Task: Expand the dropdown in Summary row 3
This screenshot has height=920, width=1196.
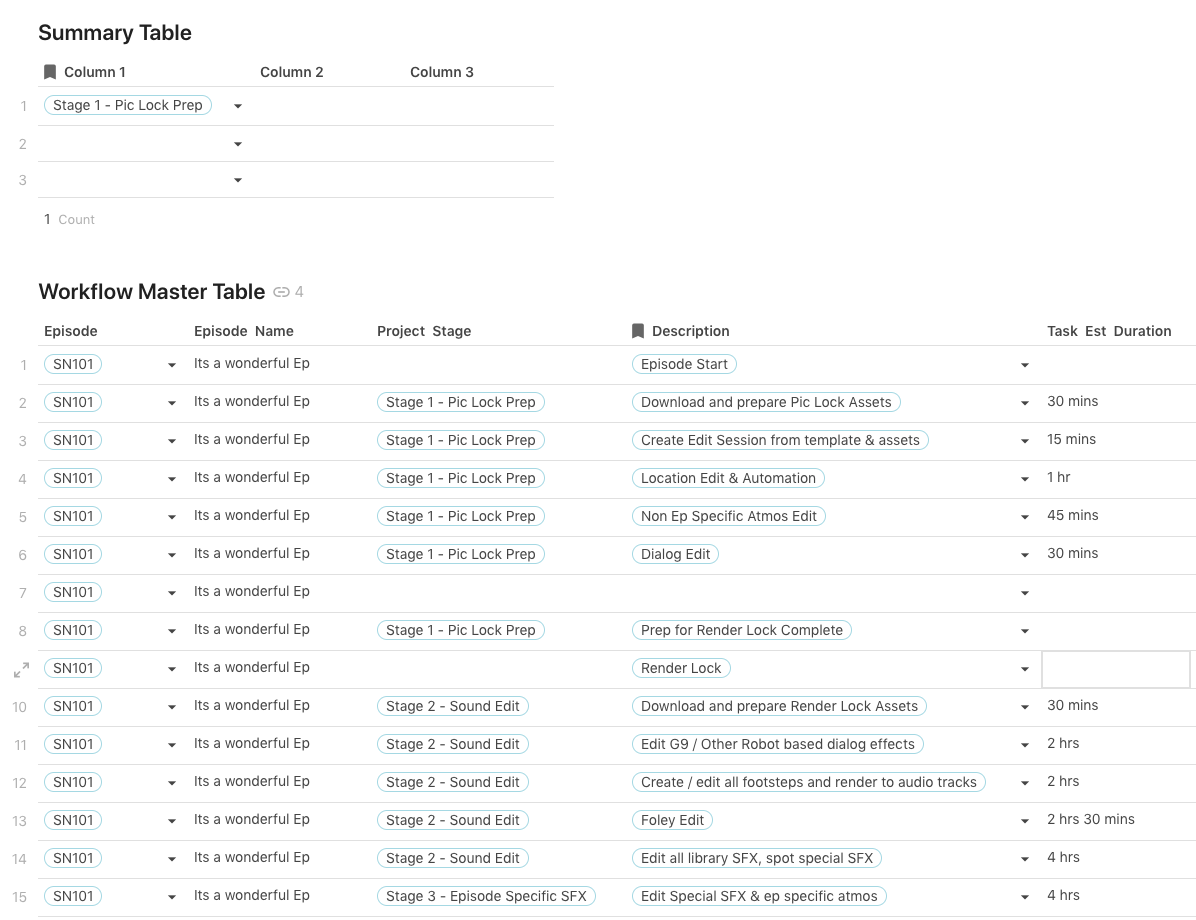Action: coord(238,180)
